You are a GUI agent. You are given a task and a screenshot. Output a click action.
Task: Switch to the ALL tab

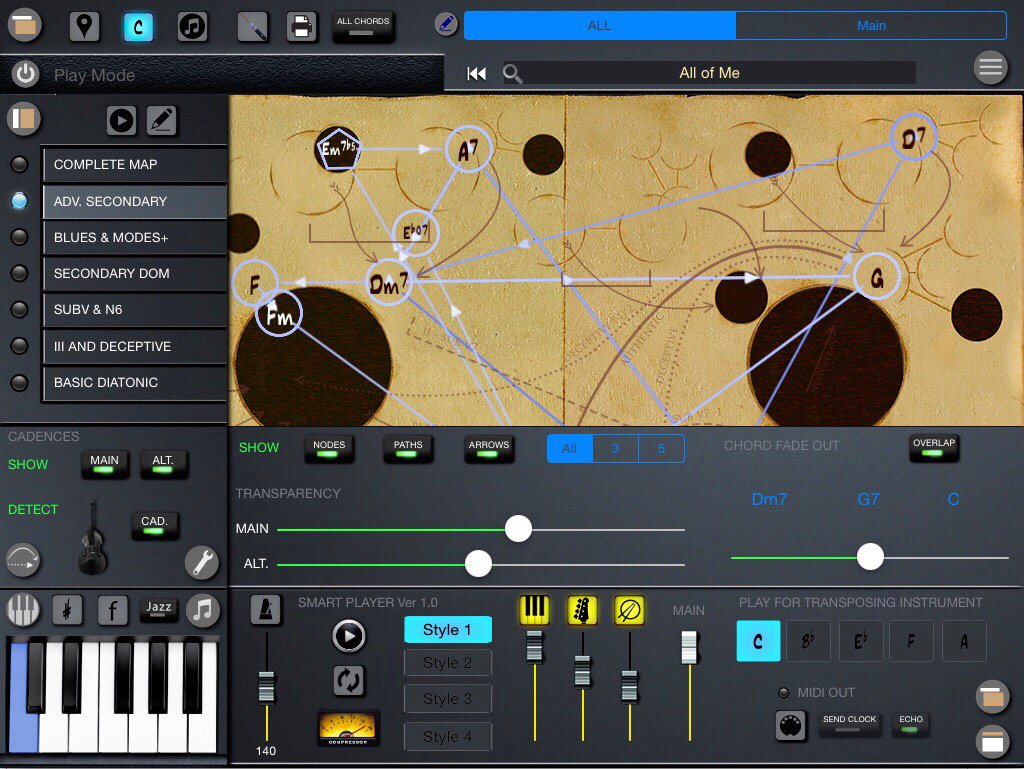coord(600,25)
